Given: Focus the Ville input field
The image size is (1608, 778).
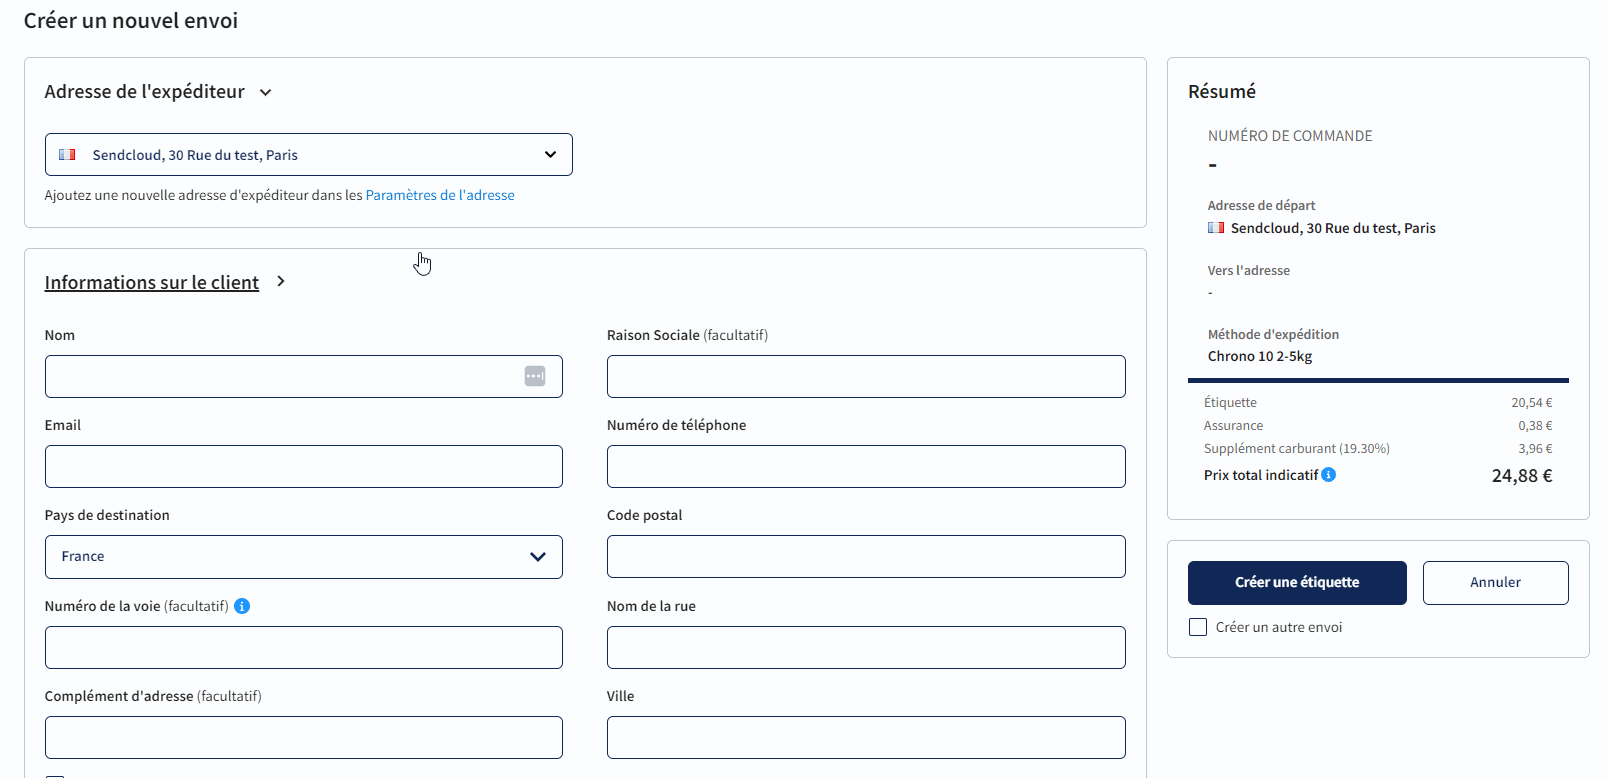Looking at the screenshot, I should point(866,738).
